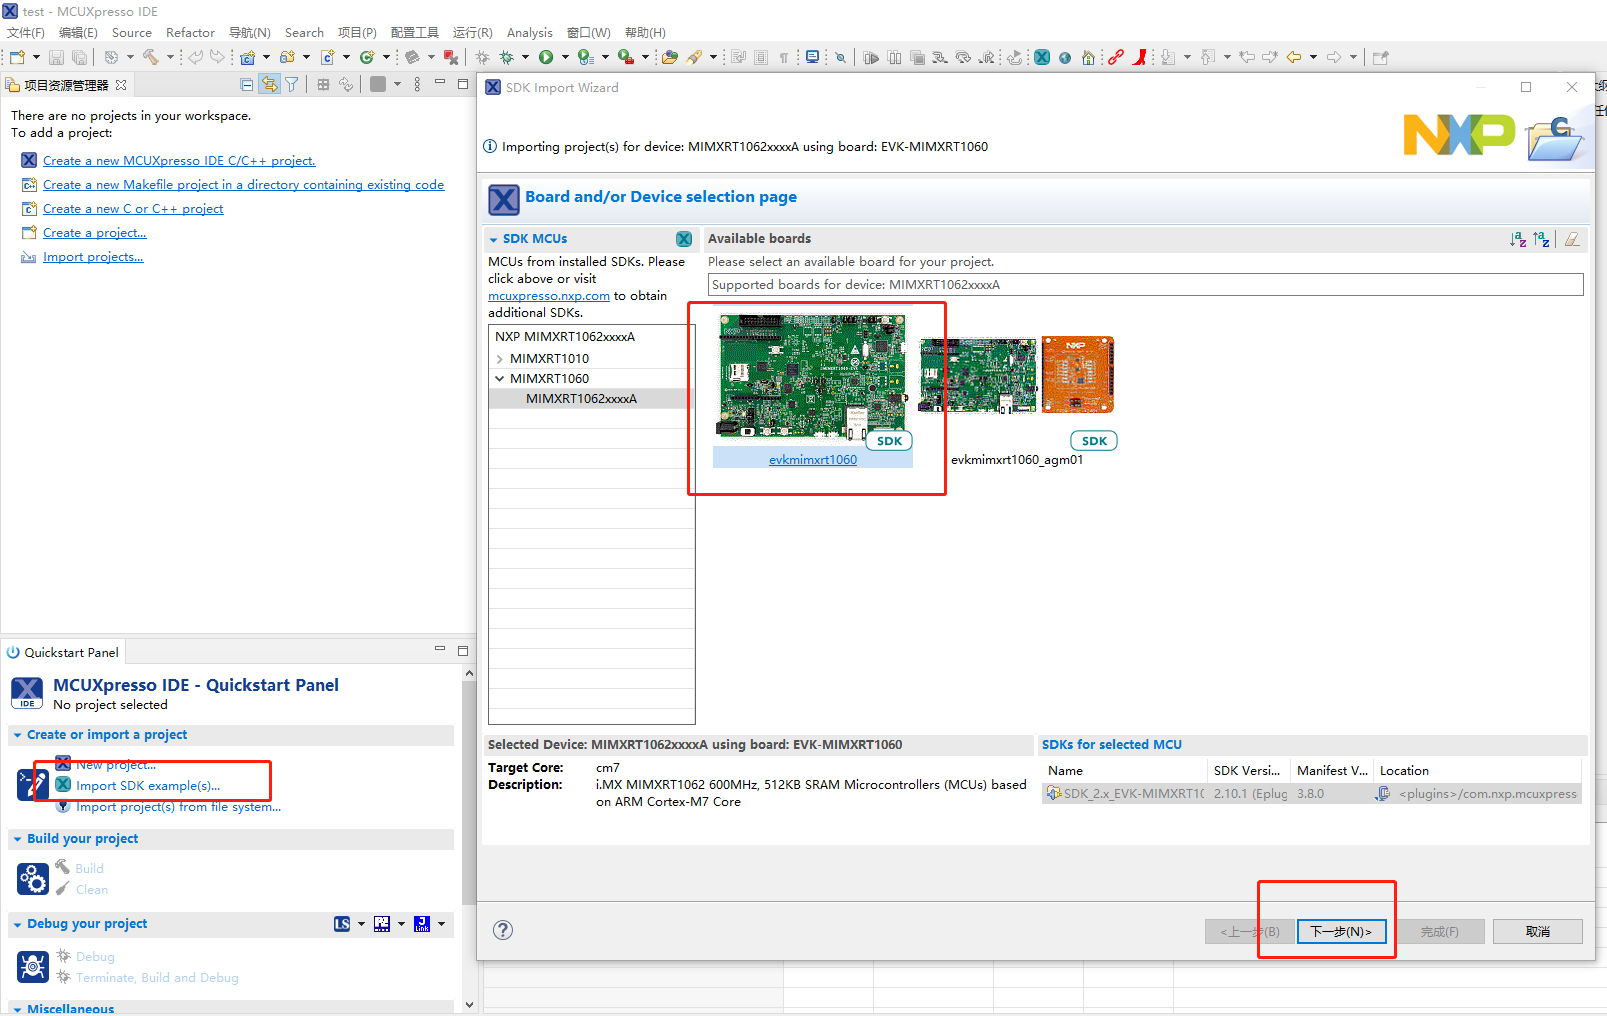This screenshot has height=1016, width=1607.
Task: Click the LS LinkServer debug probe icon
Action: (x=342, y=924)
